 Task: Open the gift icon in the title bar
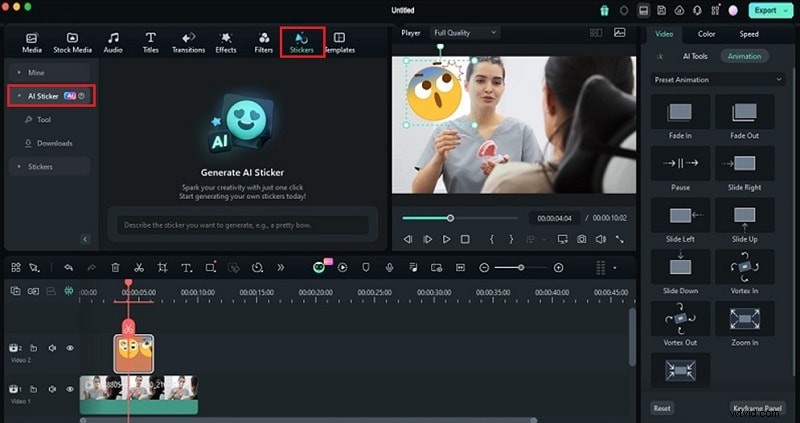click(605, 10)
